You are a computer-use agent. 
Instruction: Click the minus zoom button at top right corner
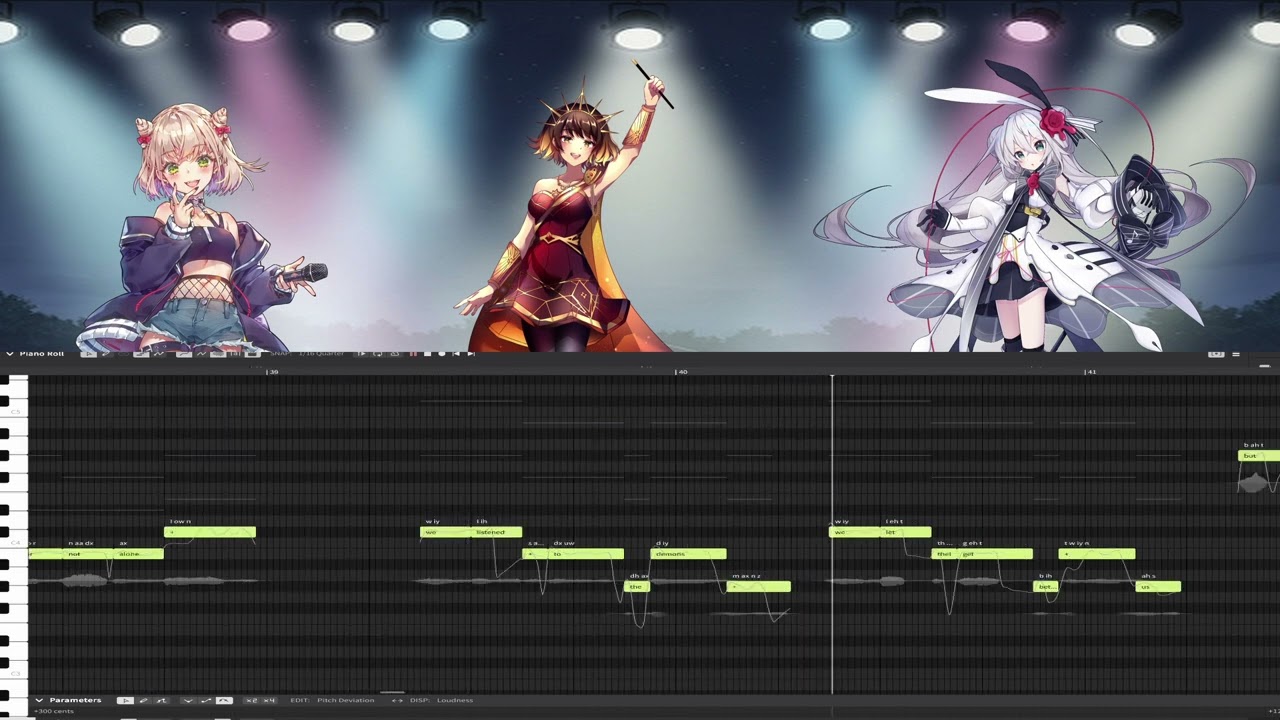coord(1264,366)
